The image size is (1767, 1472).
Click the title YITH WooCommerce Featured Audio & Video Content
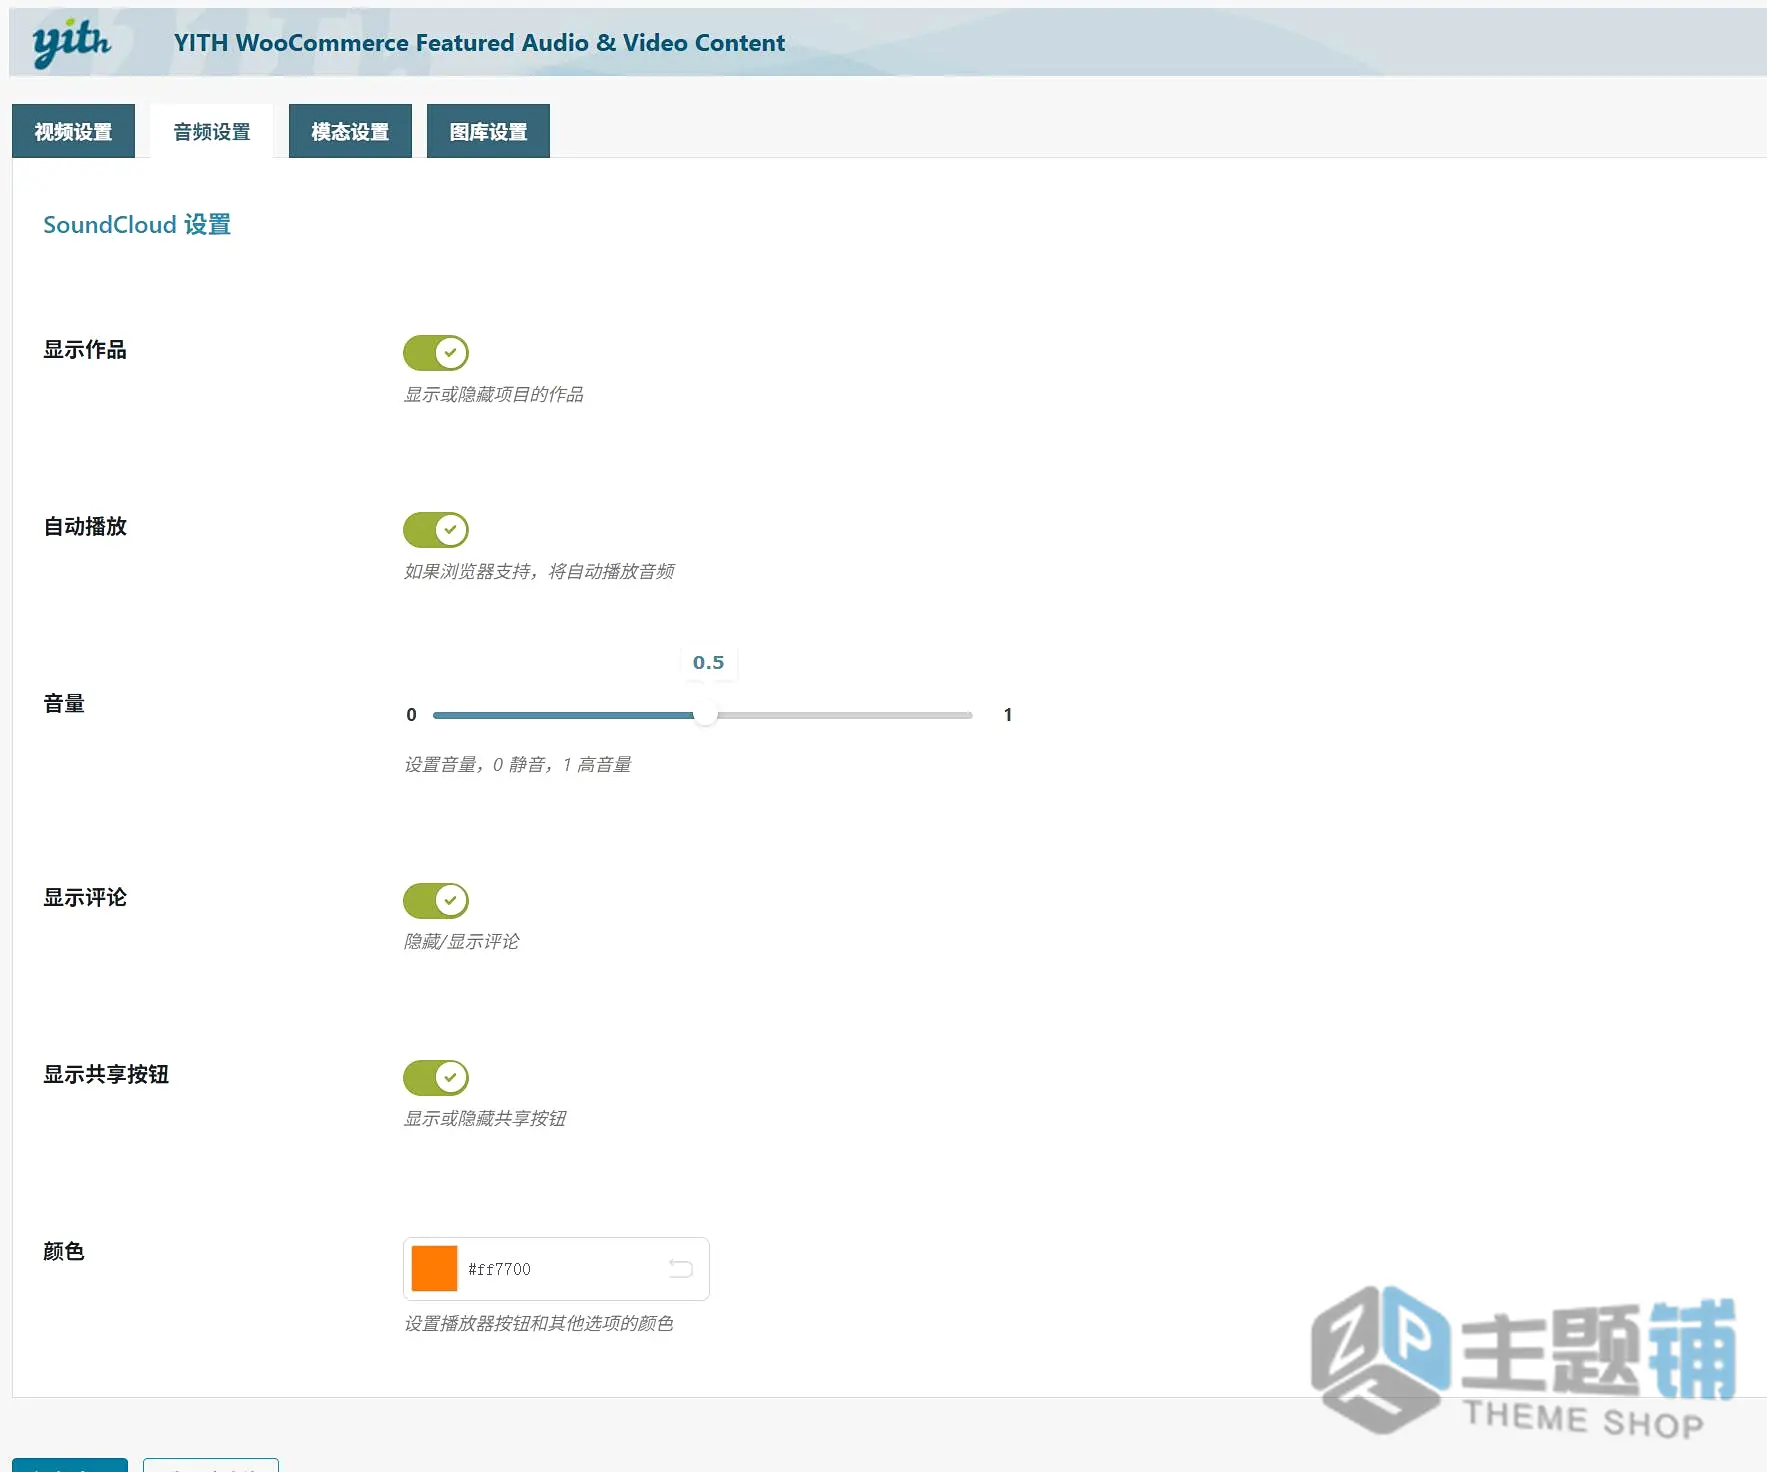(x=479, y=43)
